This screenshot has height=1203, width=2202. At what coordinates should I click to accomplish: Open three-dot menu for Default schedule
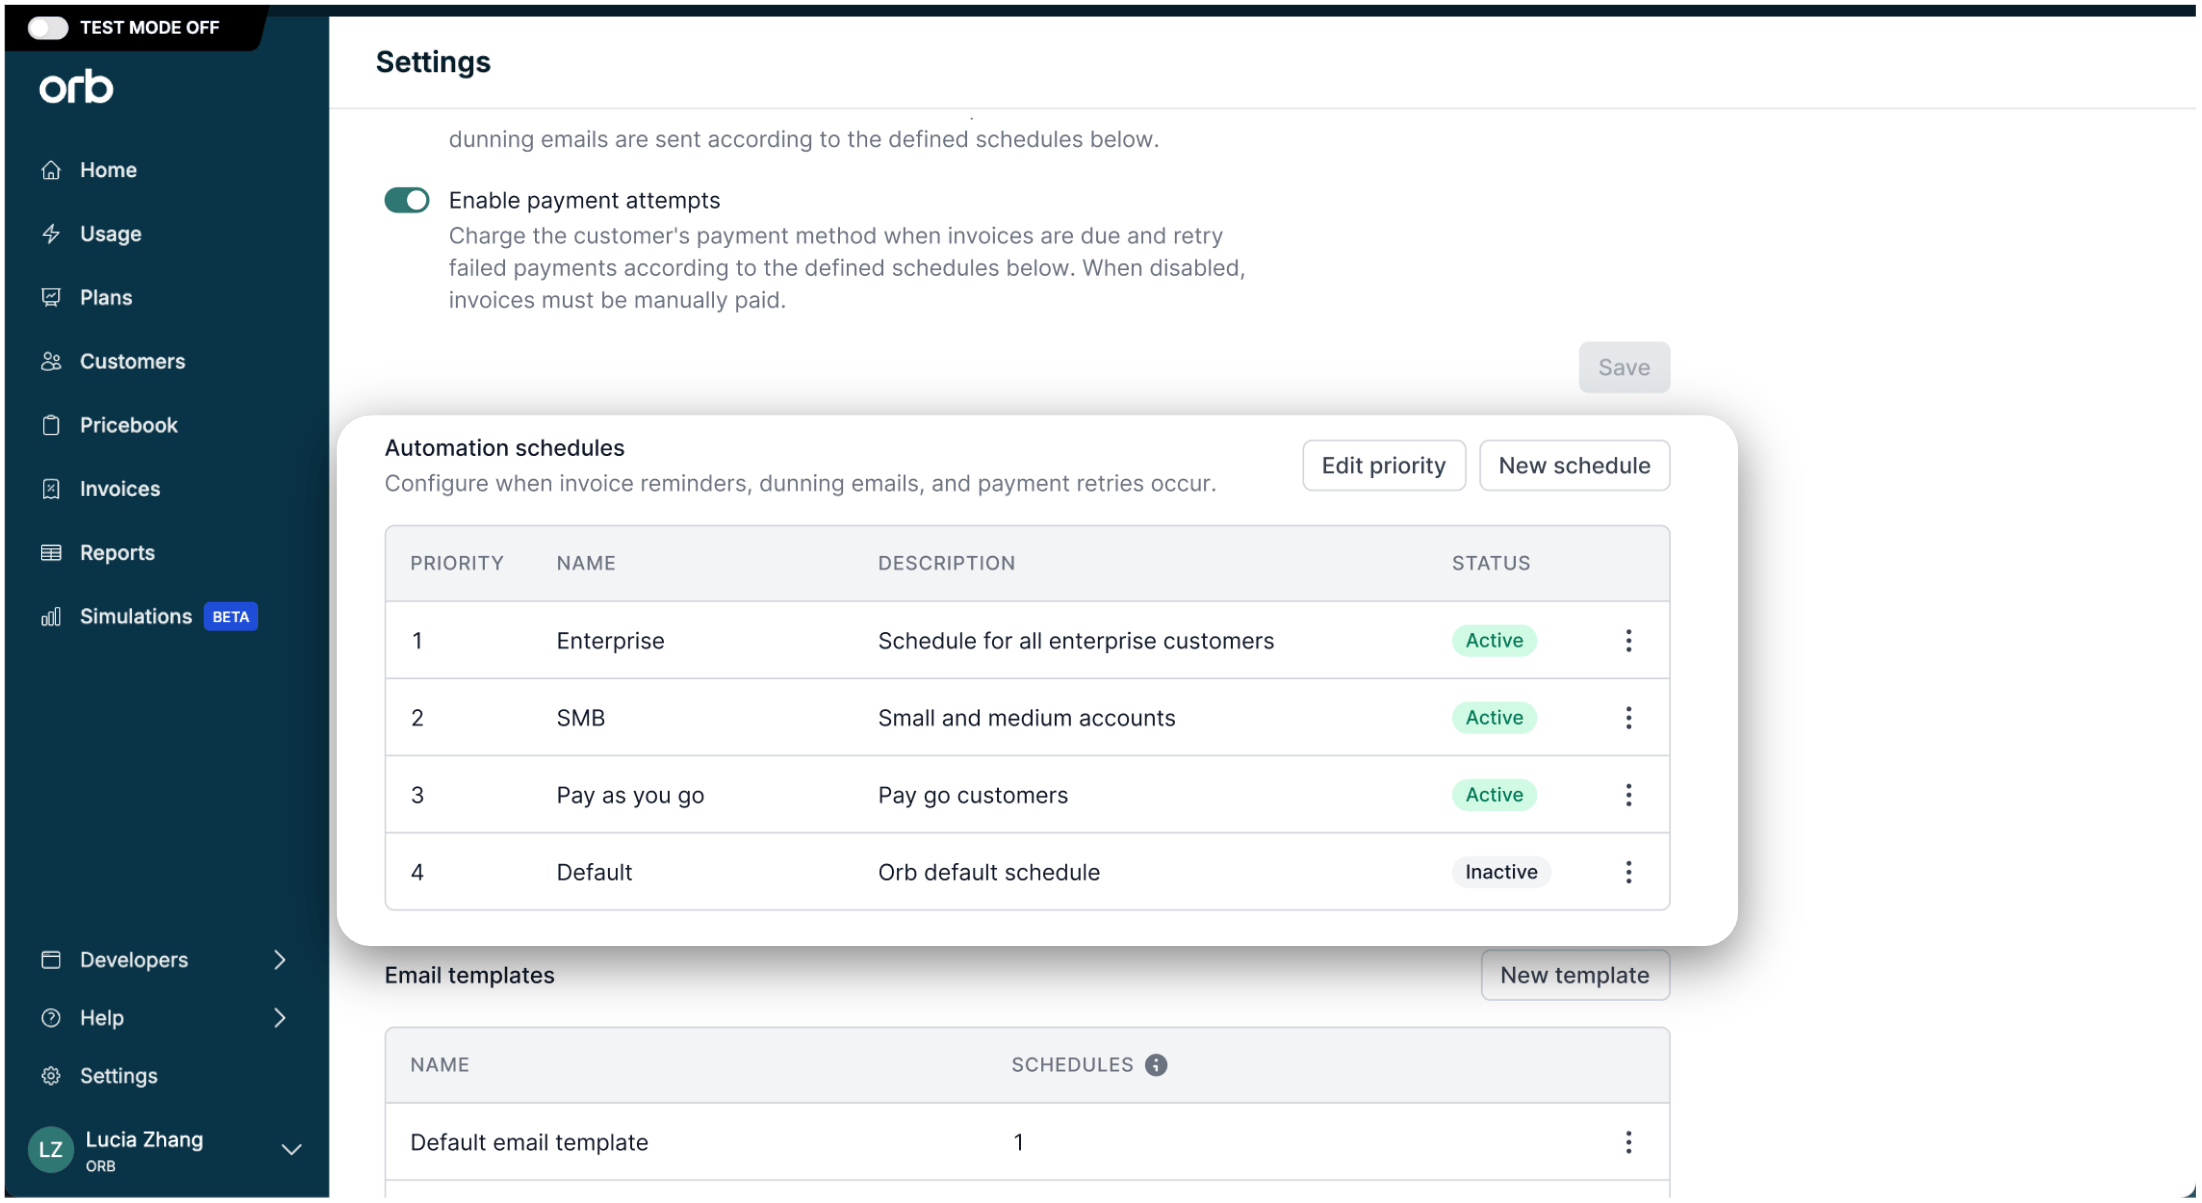[1628, 872]
